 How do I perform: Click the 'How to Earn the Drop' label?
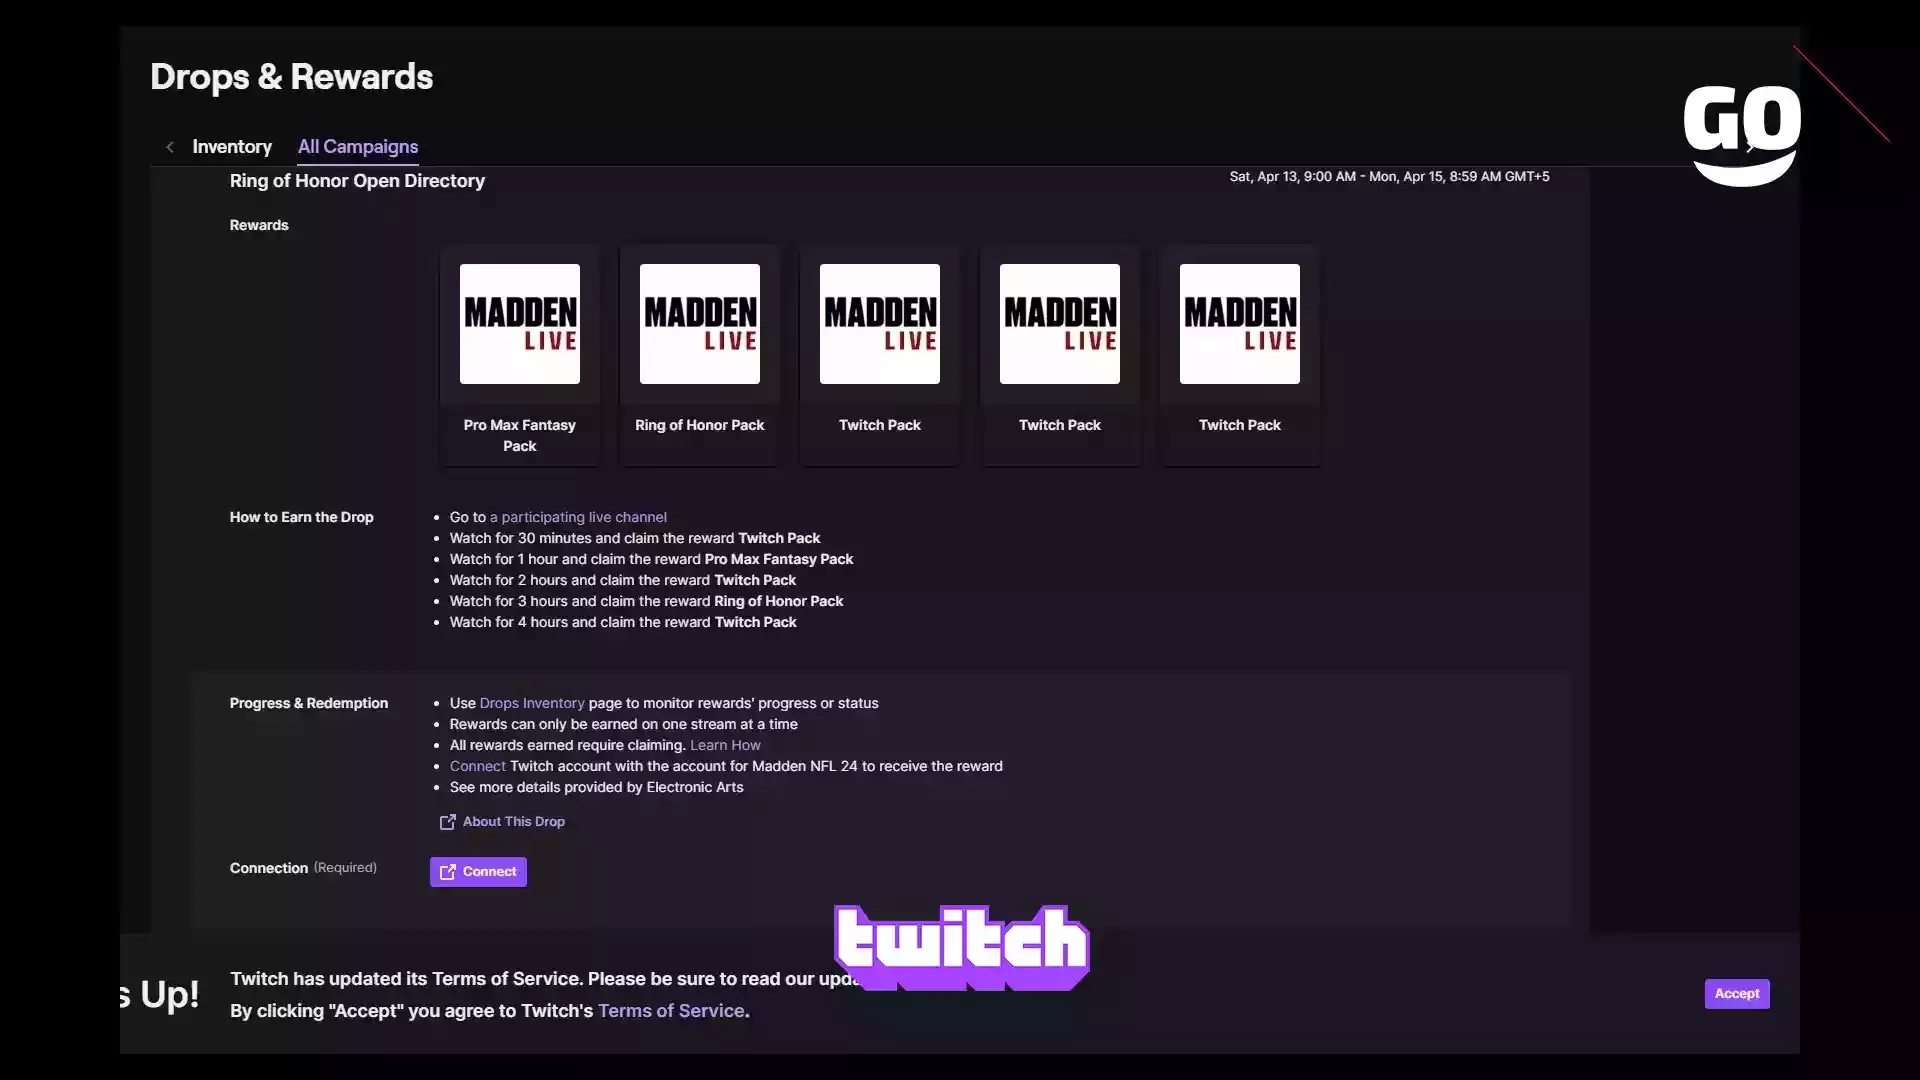tap(301, 517)
